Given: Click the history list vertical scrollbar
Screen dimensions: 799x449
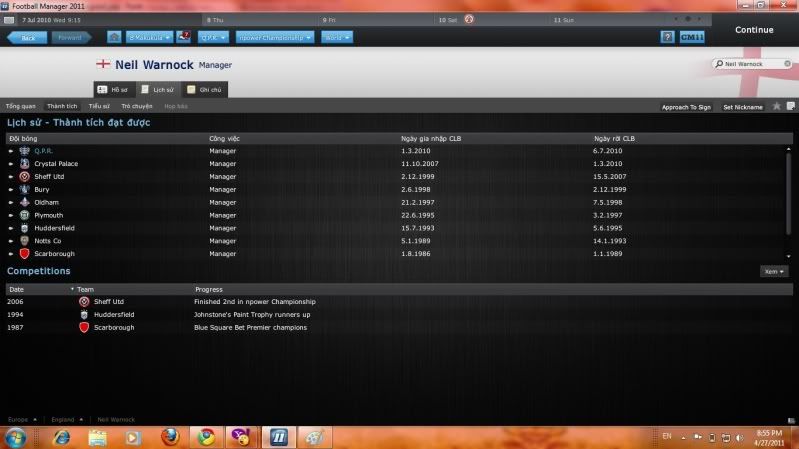Looking at the screenshot, I should pos(788,194).
